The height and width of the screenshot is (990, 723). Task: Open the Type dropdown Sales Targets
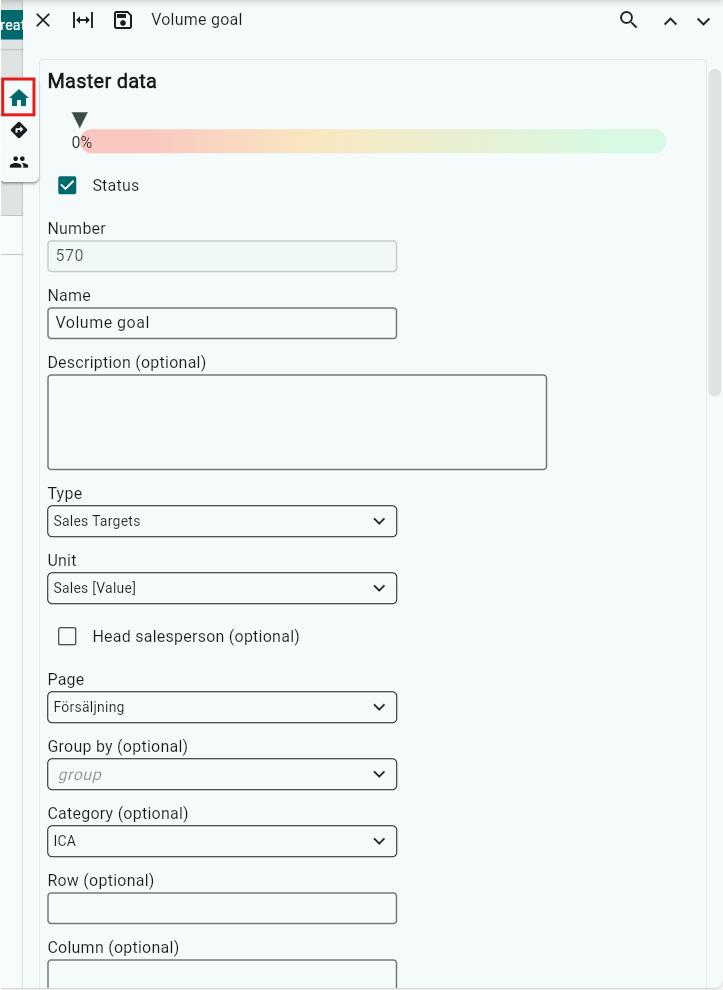(222, 521)
